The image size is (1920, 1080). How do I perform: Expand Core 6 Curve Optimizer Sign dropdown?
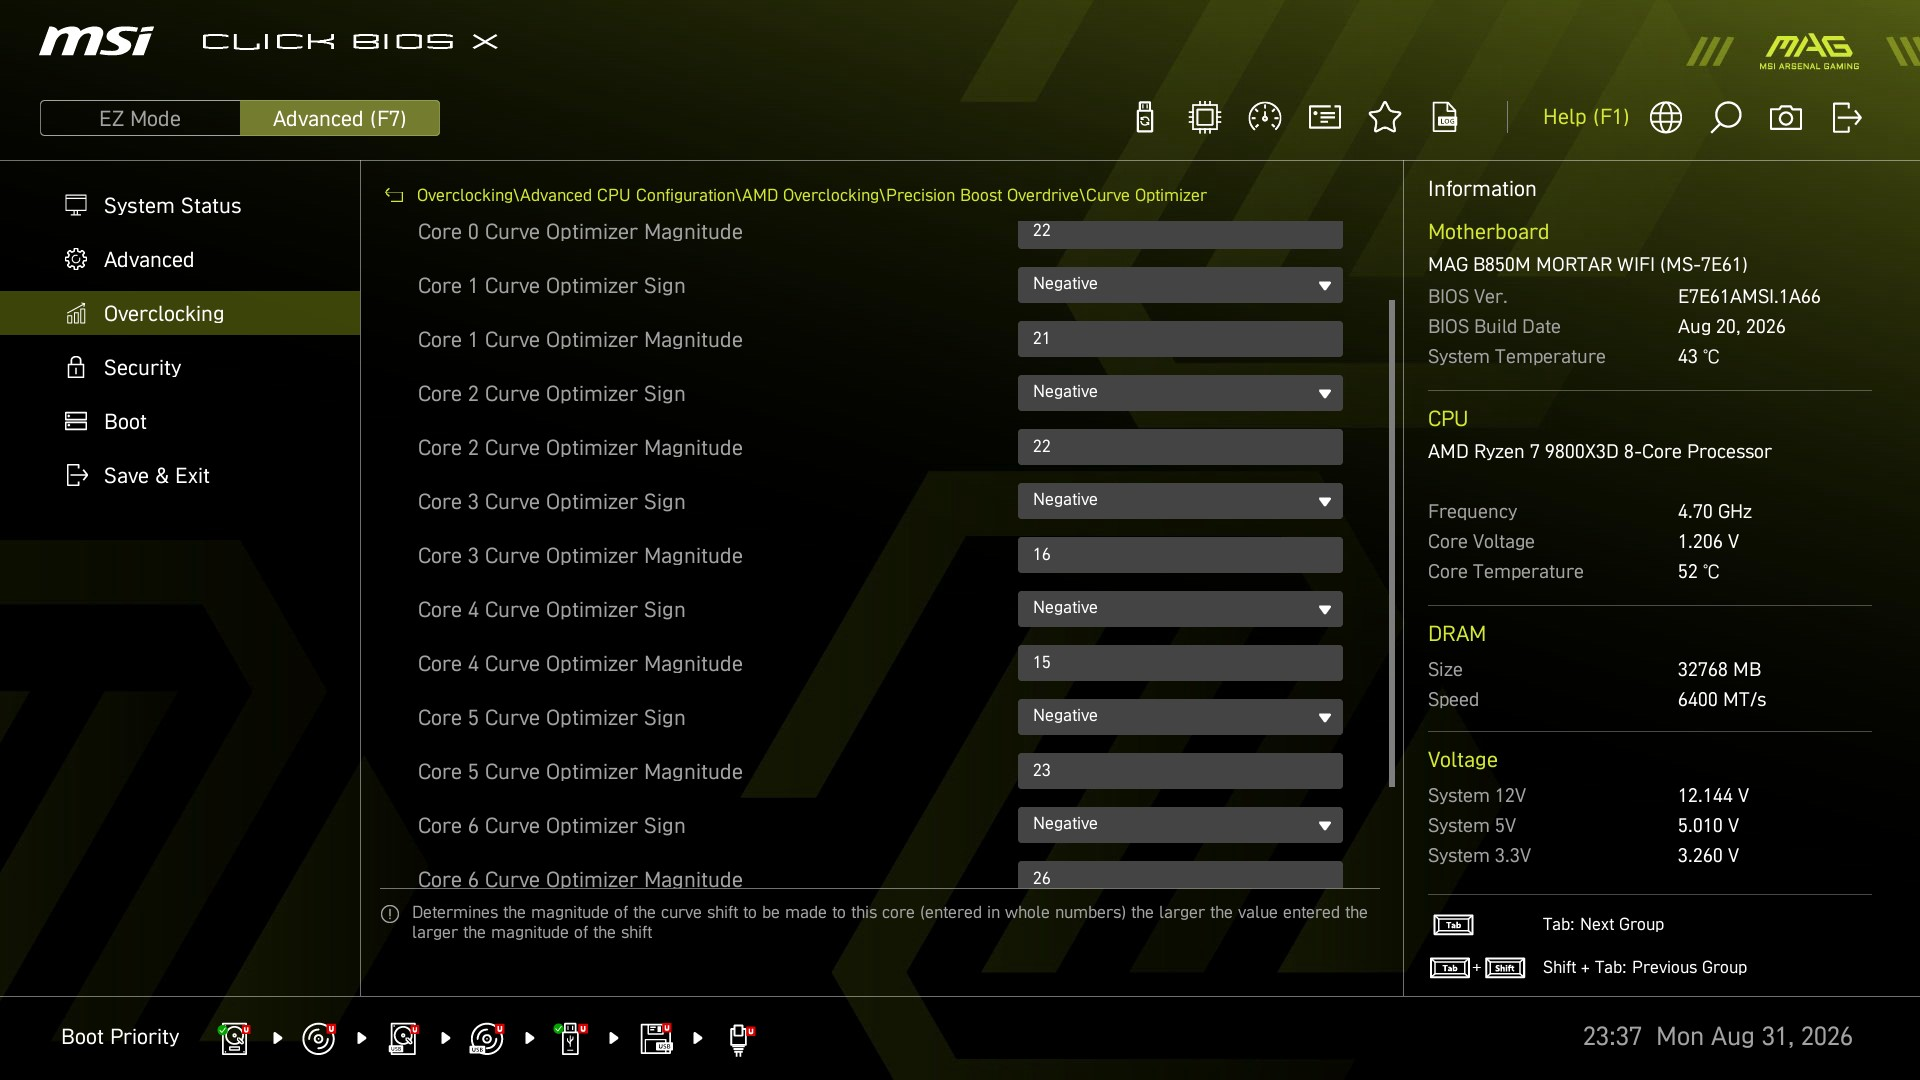click(1180, 825)
